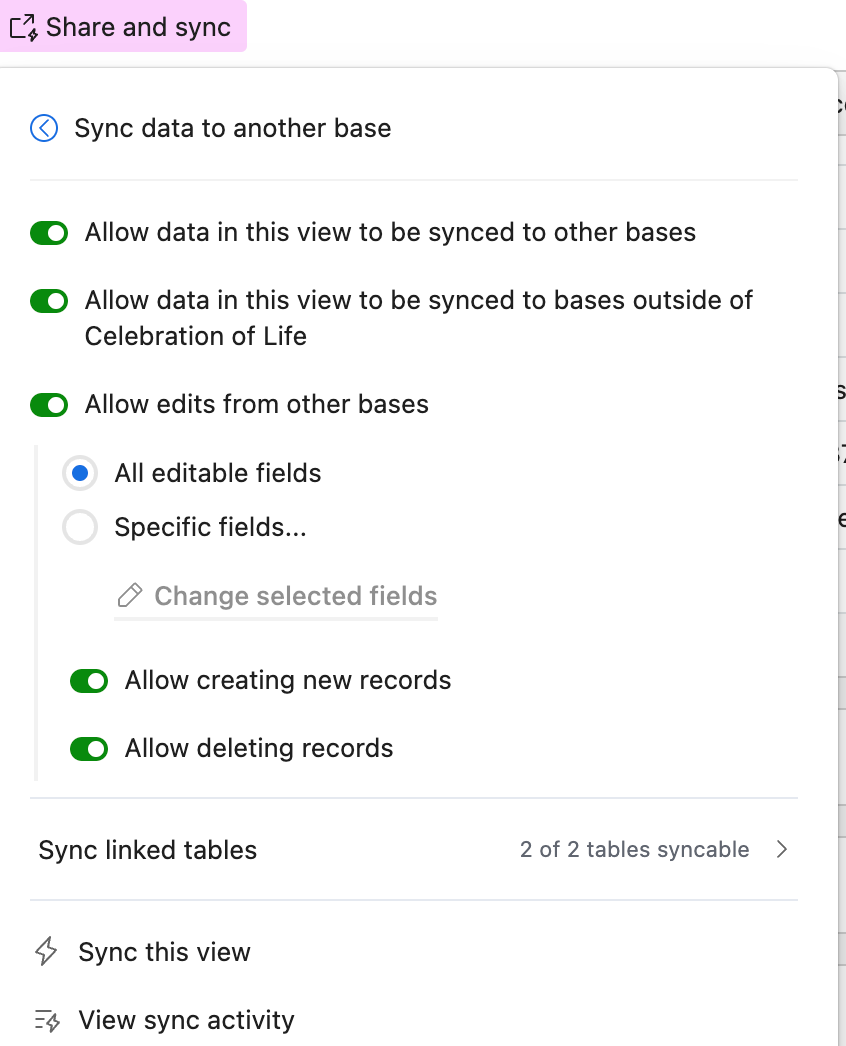Toggle Allow deleting records switch
Viewport: 846px width, 1046px height.
(x=89, y=749)
